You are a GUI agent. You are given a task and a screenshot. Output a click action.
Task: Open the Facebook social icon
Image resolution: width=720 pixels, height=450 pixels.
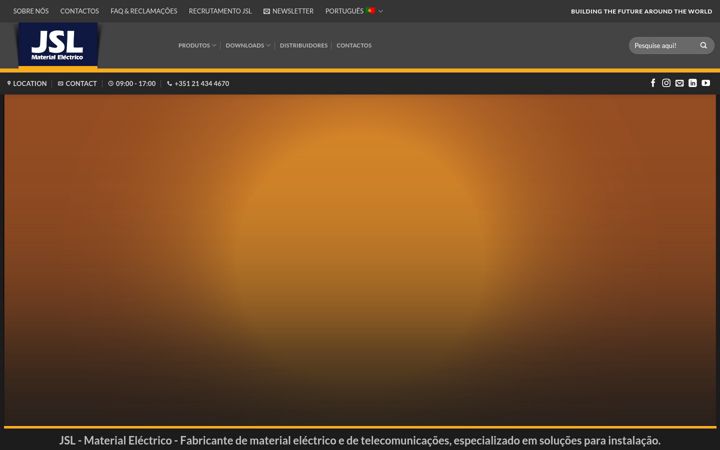point(653,83)
